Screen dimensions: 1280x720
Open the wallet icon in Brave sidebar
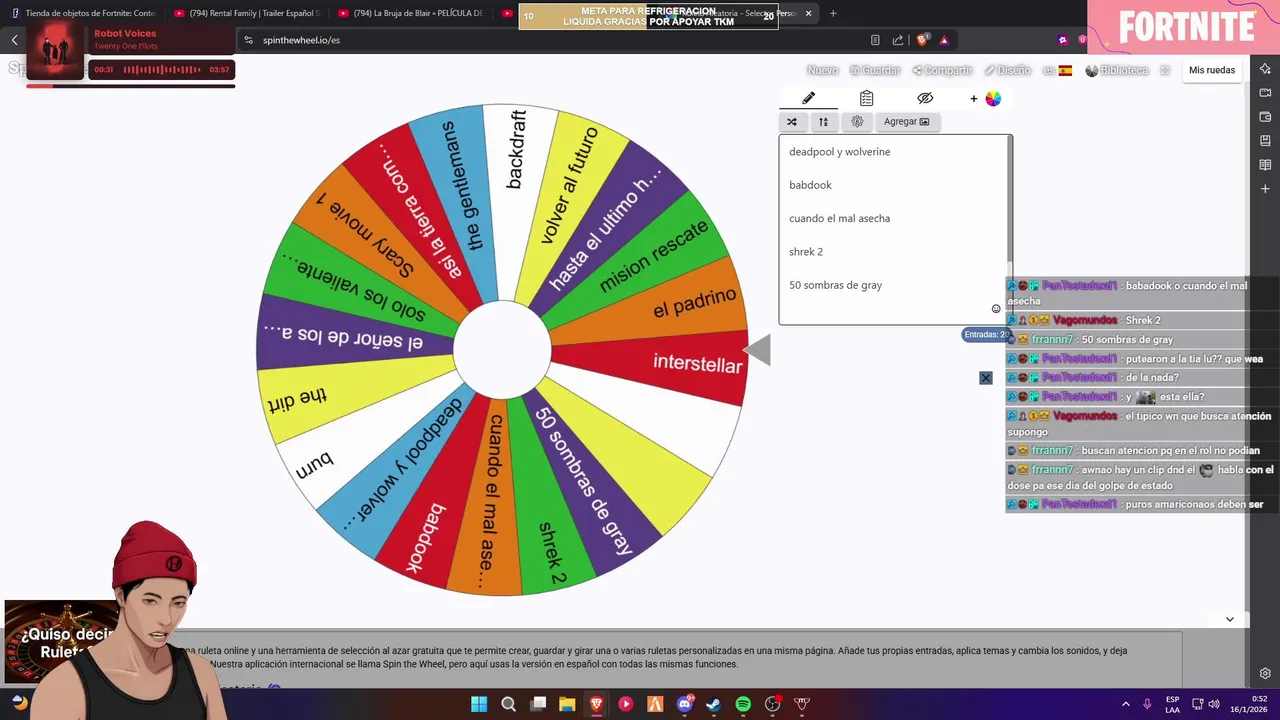[x=1265, y=117]
